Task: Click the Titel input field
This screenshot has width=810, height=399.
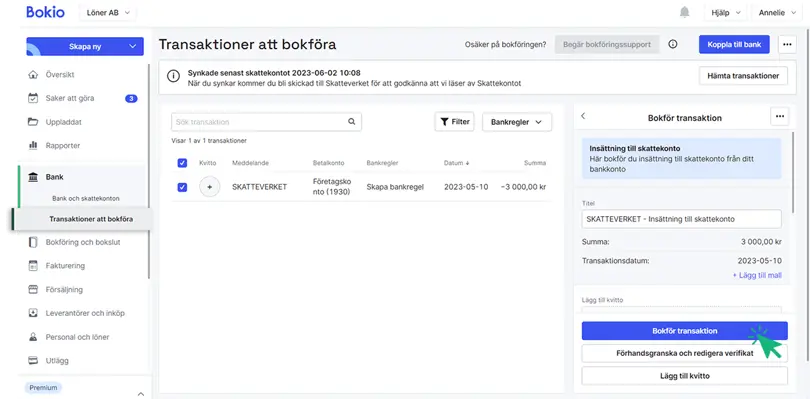Action: [x=681, y=219]
